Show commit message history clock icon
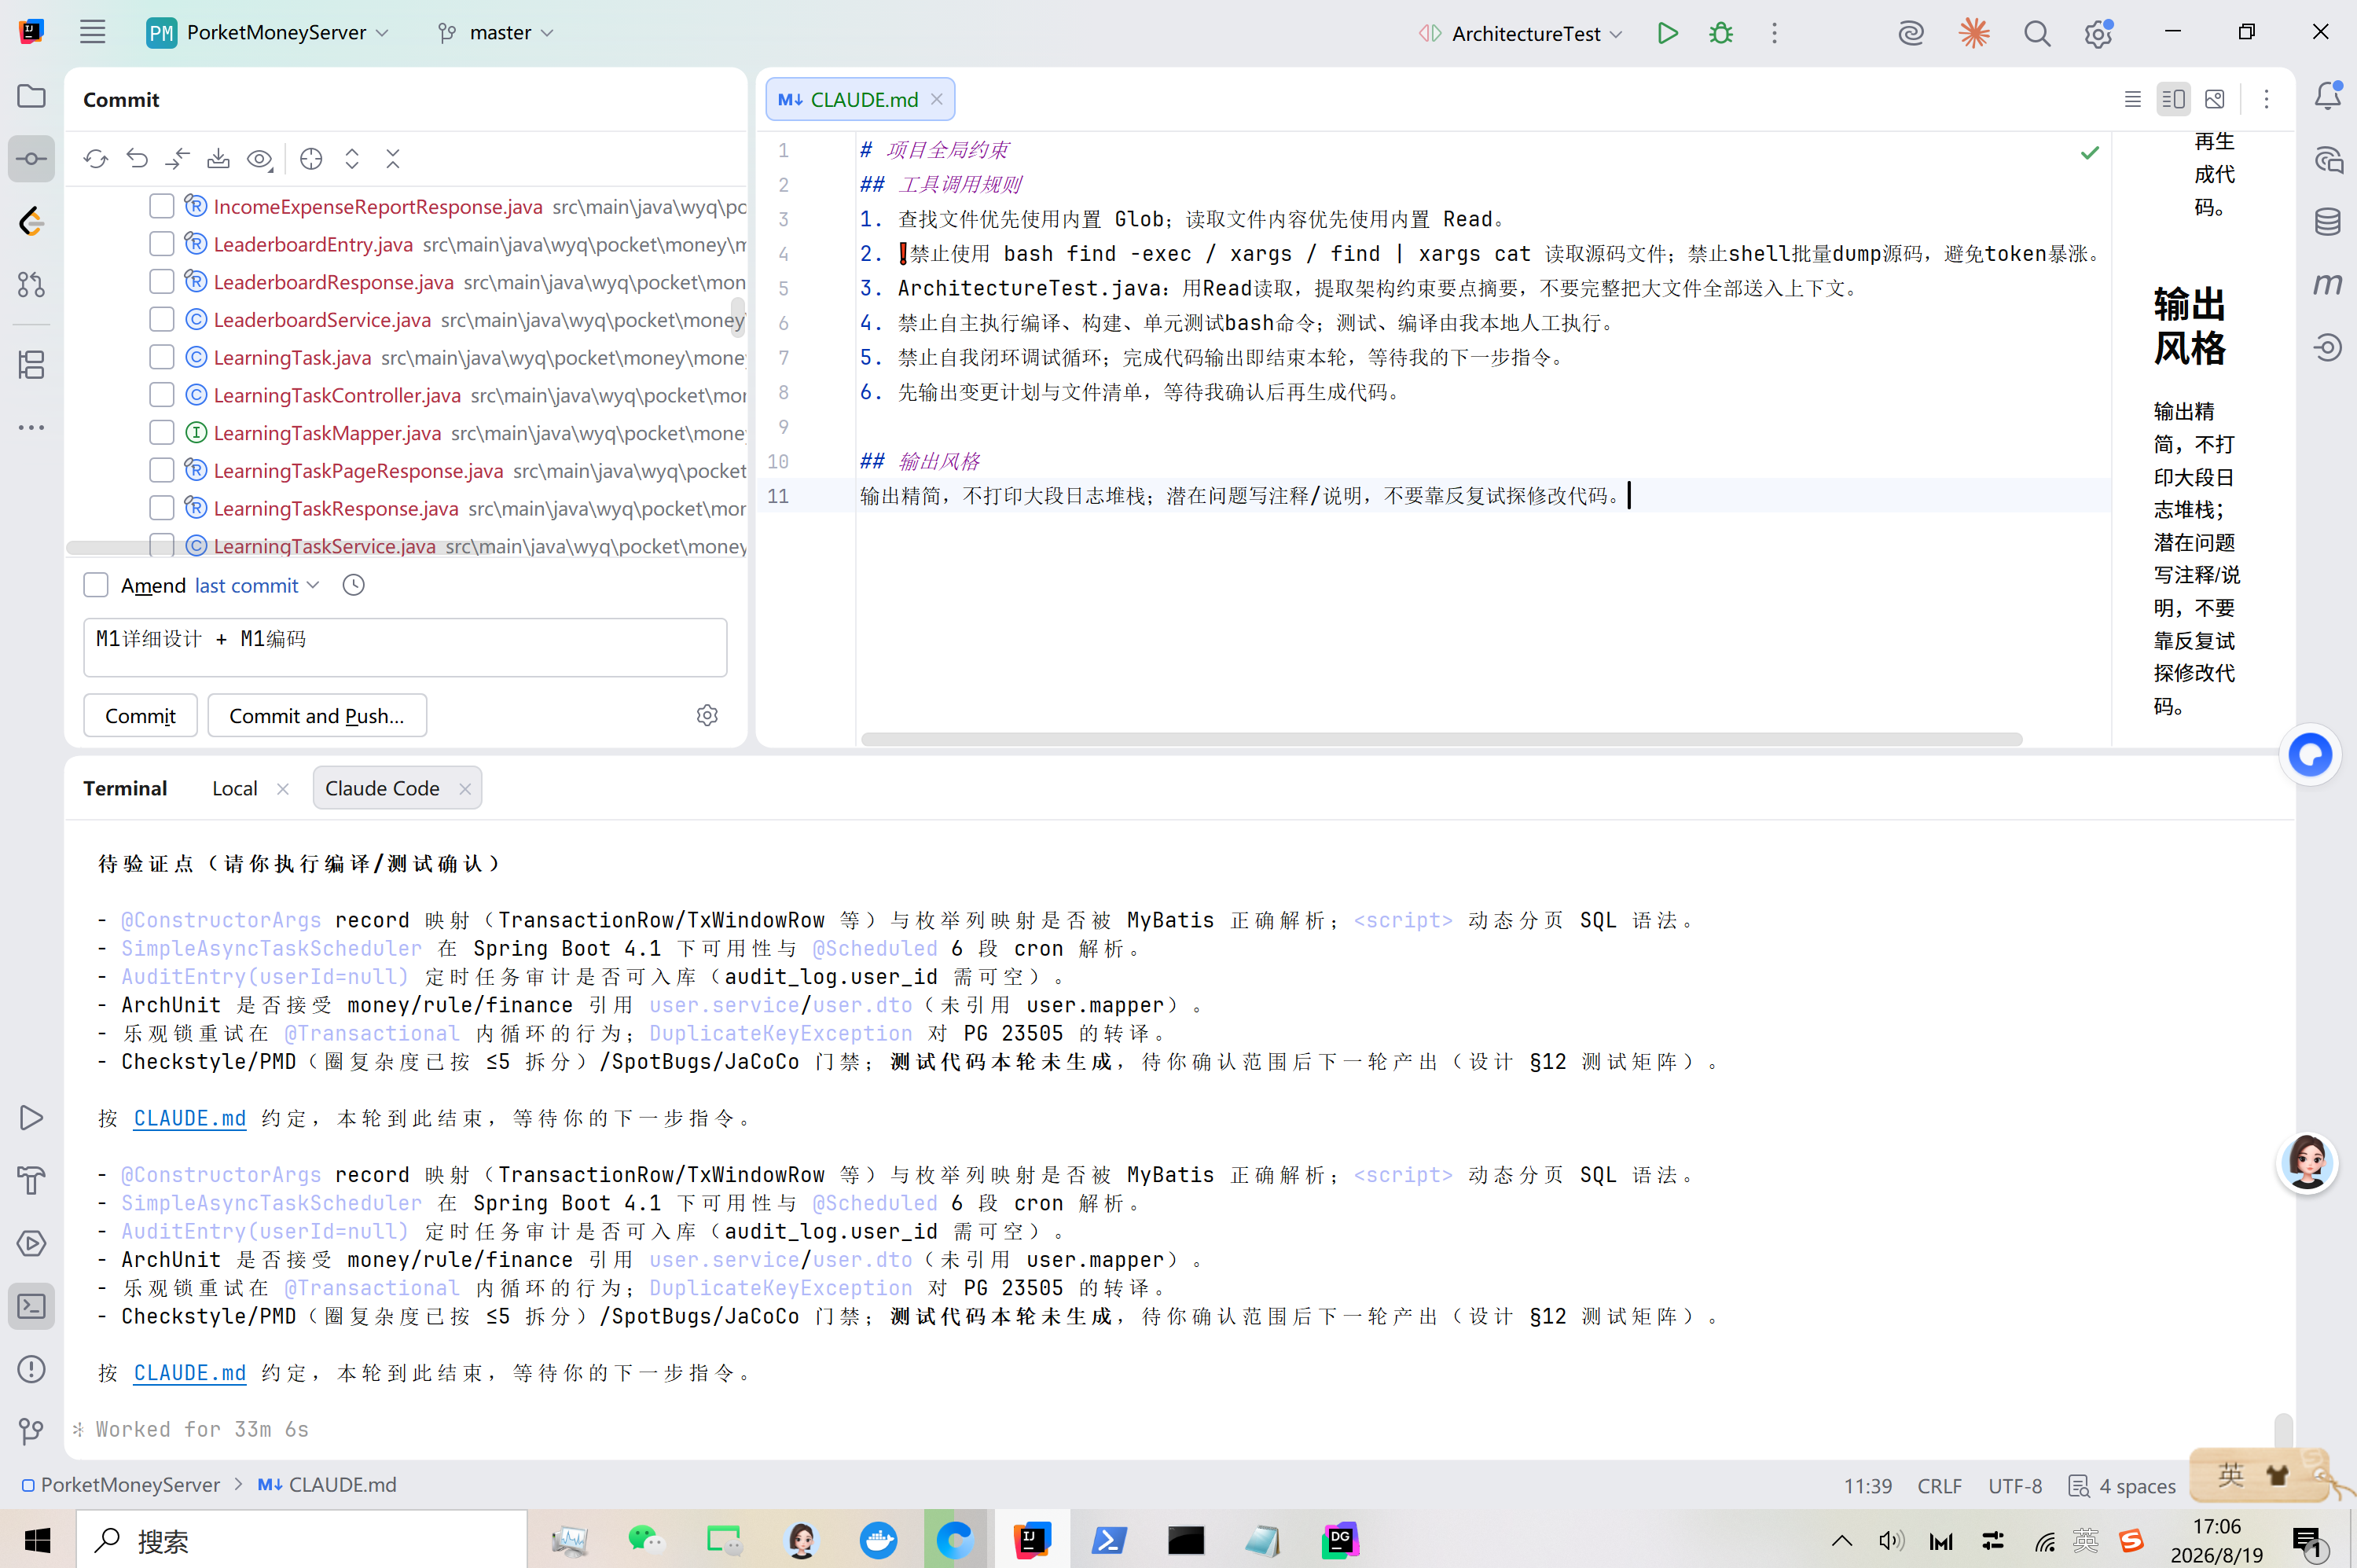This screenshot has height=1568, width=2357. (x=354, y=585)
